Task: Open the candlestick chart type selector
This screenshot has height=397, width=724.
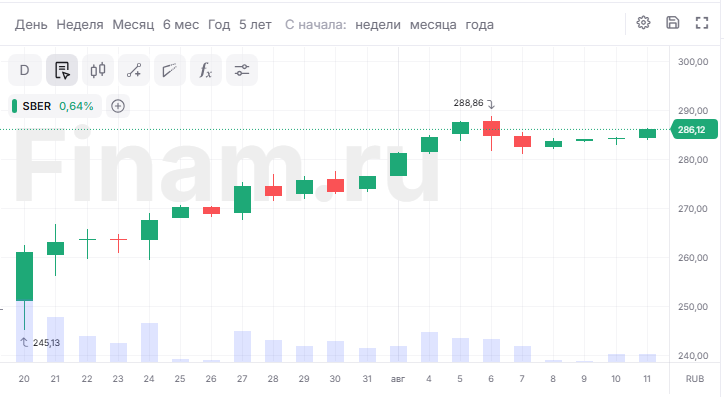Action: pyautogui.click(x=98, y=70)
